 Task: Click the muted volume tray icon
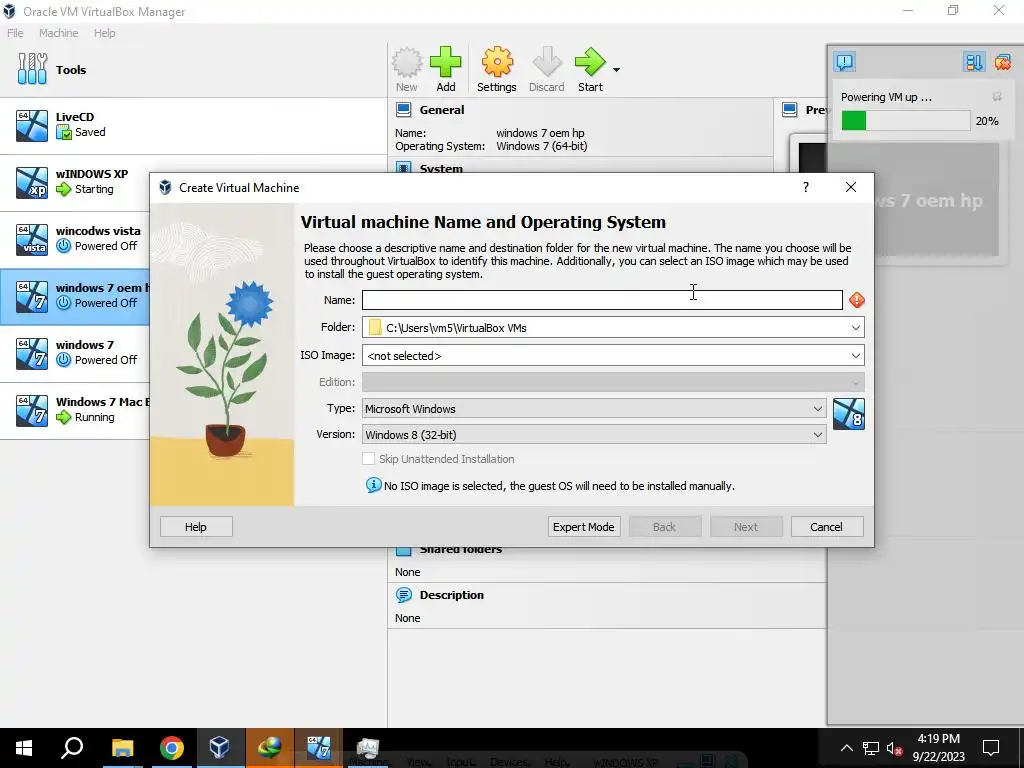894,748
